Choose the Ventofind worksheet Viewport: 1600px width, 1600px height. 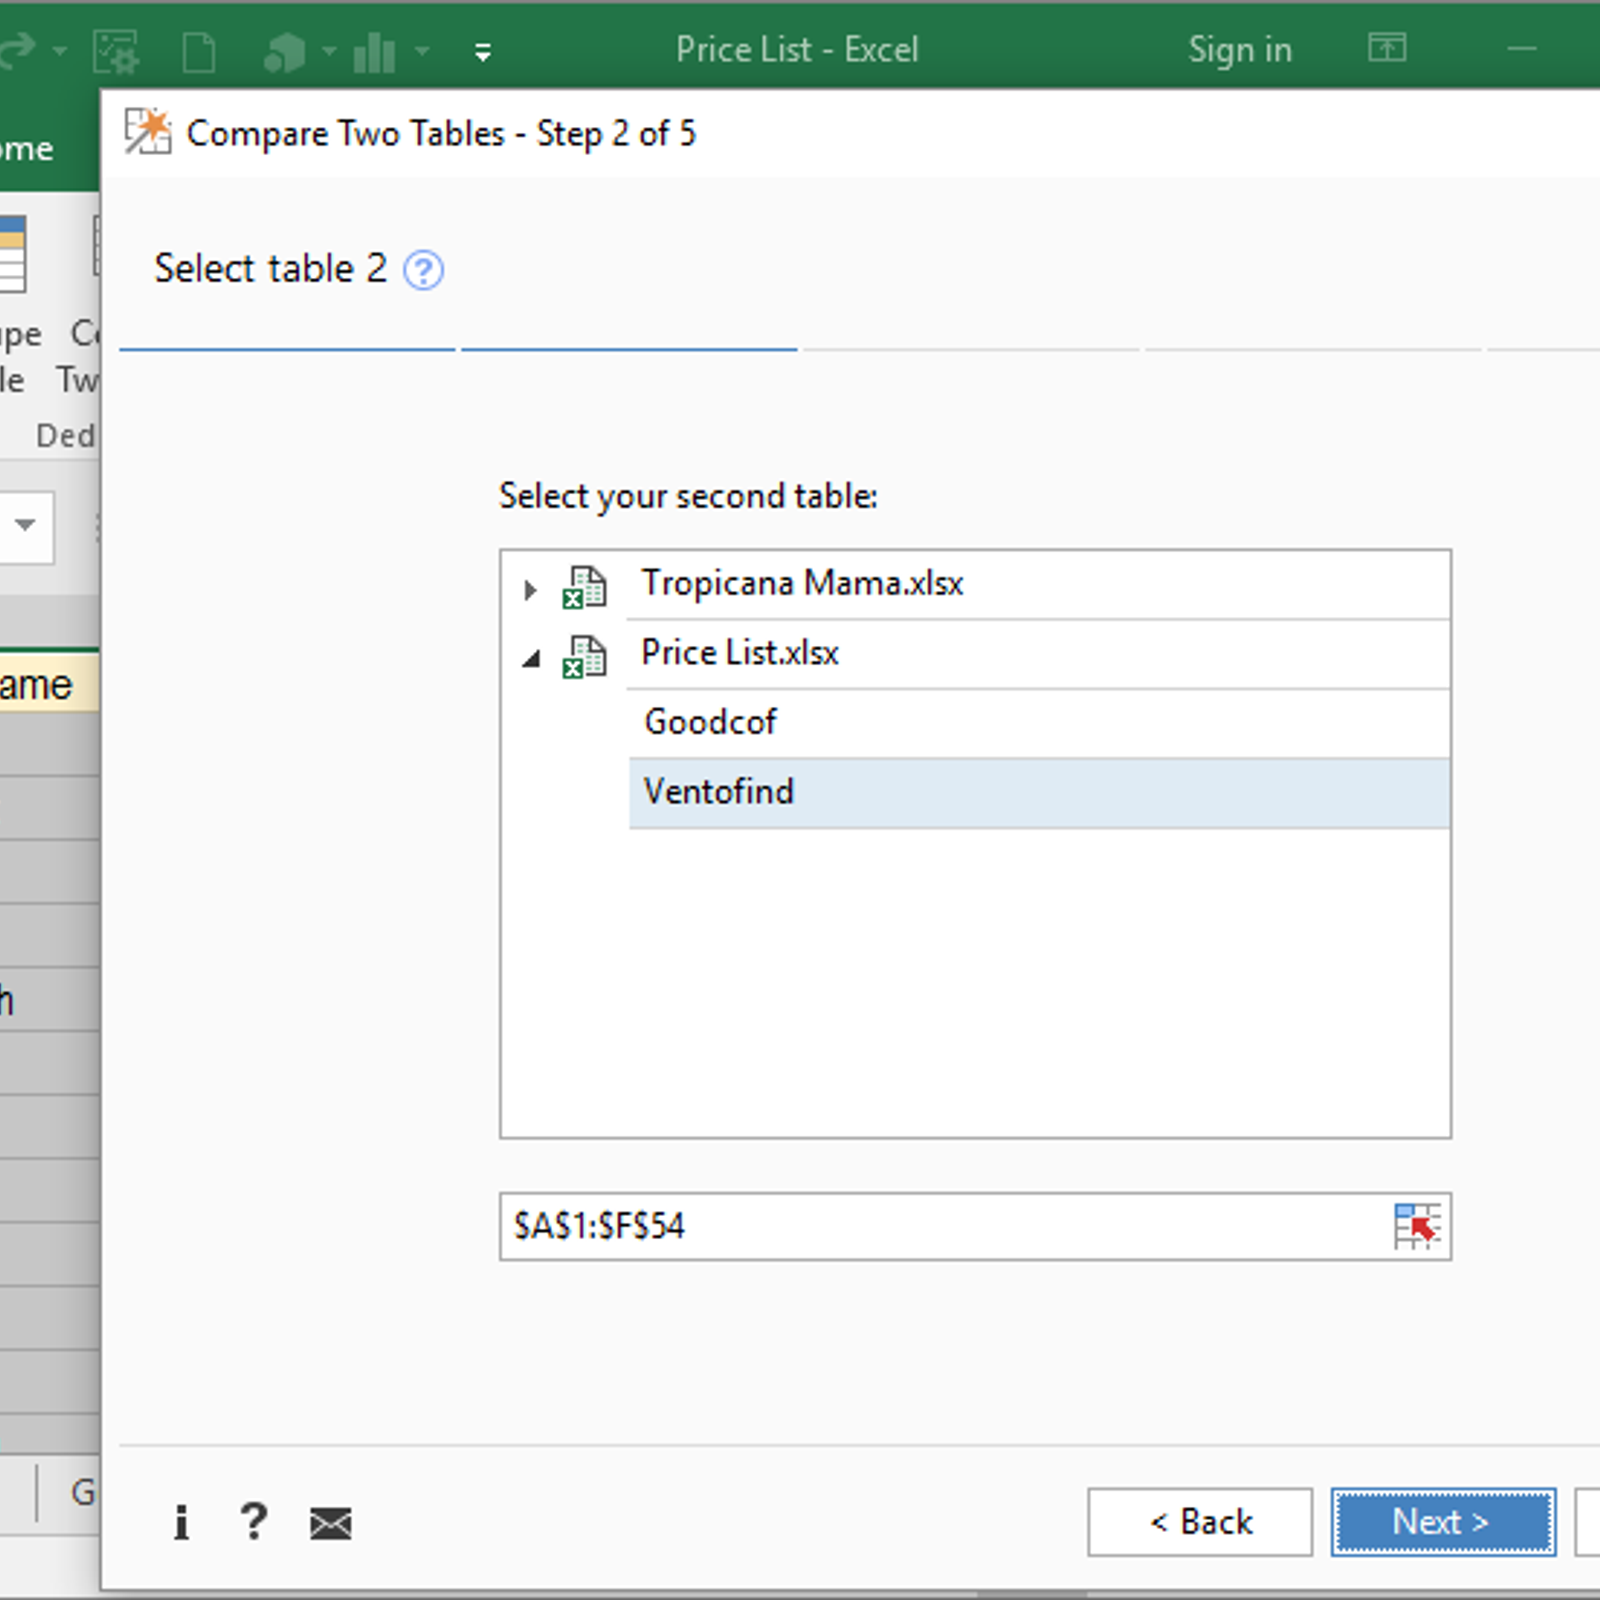[x=1038, y=793]
